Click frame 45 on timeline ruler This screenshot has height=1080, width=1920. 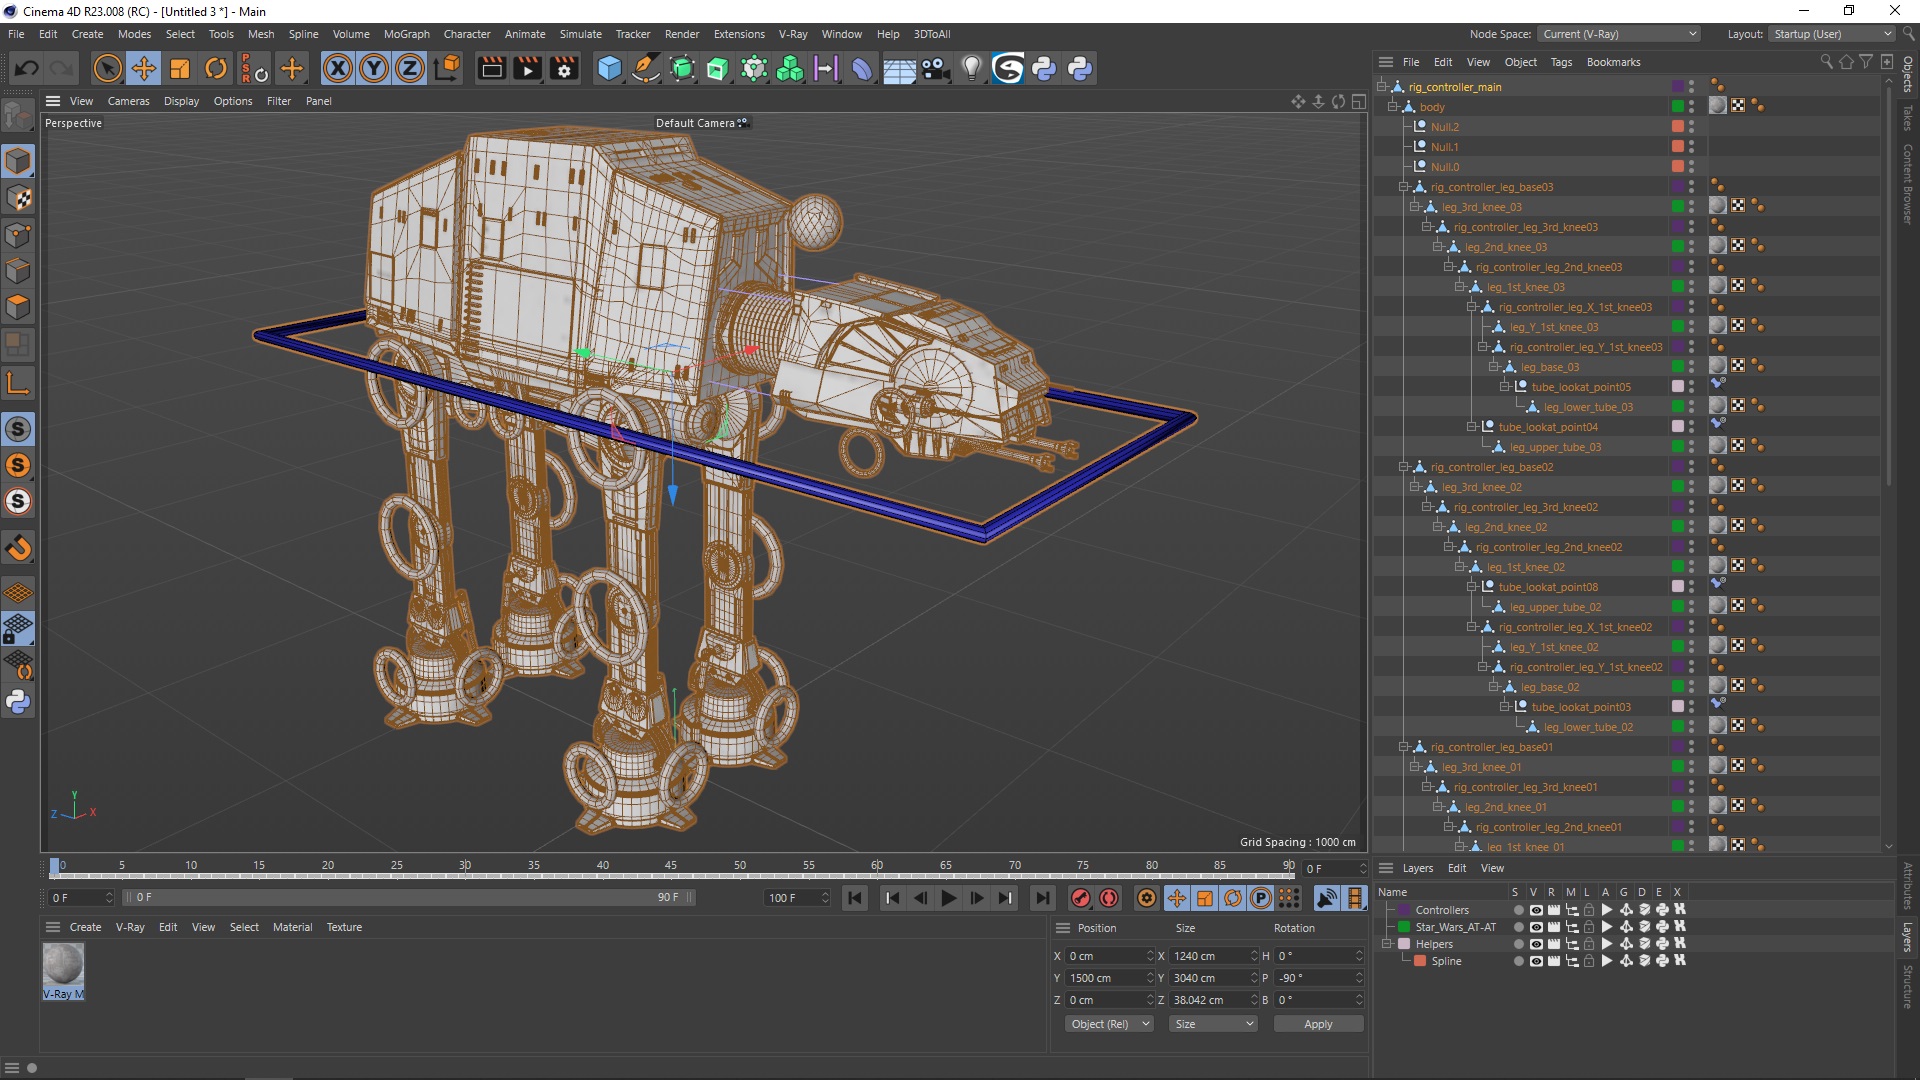pos(671,866)
